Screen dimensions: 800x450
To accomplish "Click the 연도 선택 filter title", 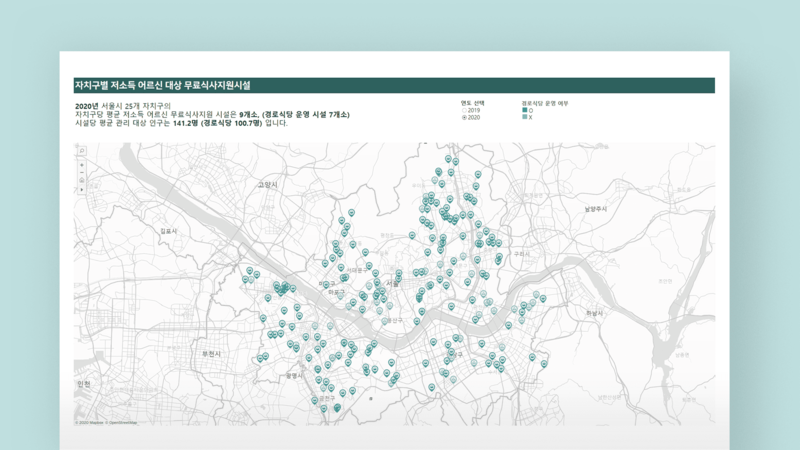I will tap(471, 102).
